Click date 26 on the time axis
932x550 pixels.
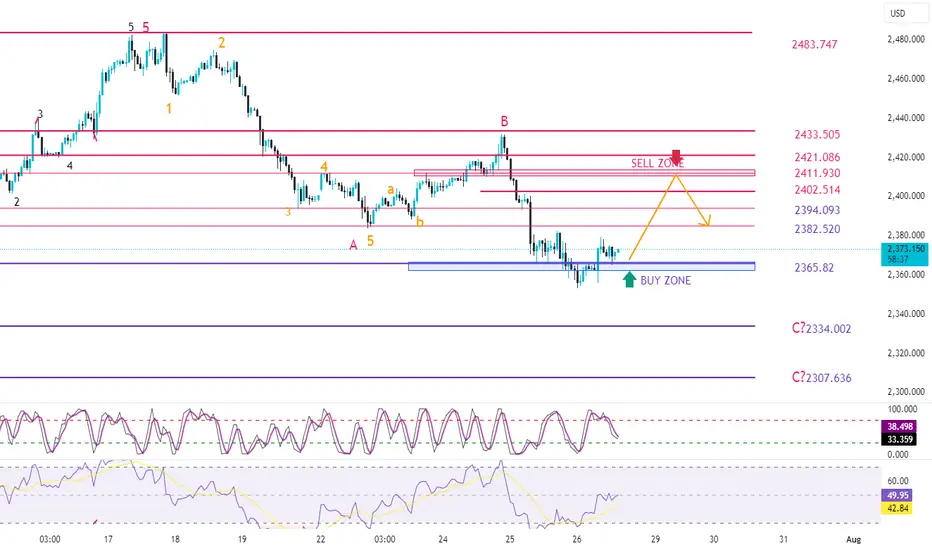click(x=577, y=539)
